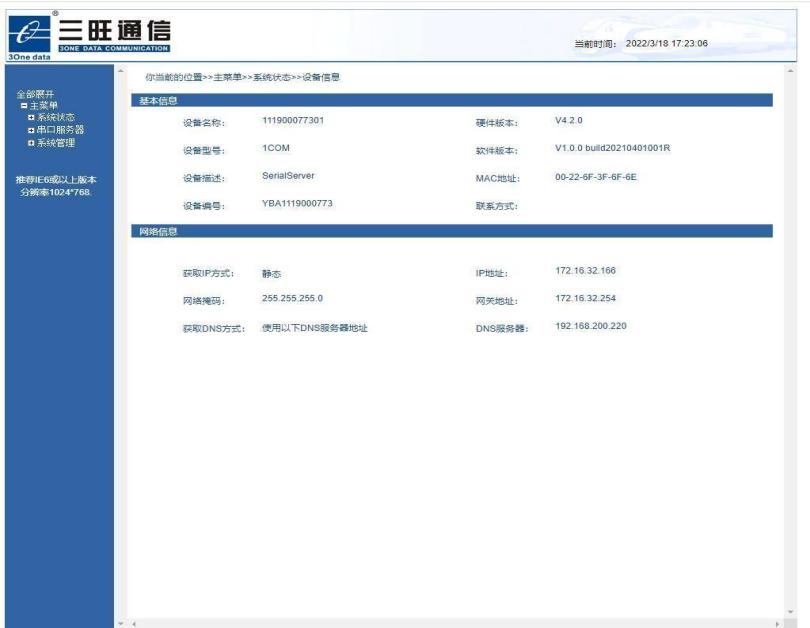The height and width of the screenshot is (628, 810).
Task: Open the 系统管理 menu item
Action: point(56,143)
